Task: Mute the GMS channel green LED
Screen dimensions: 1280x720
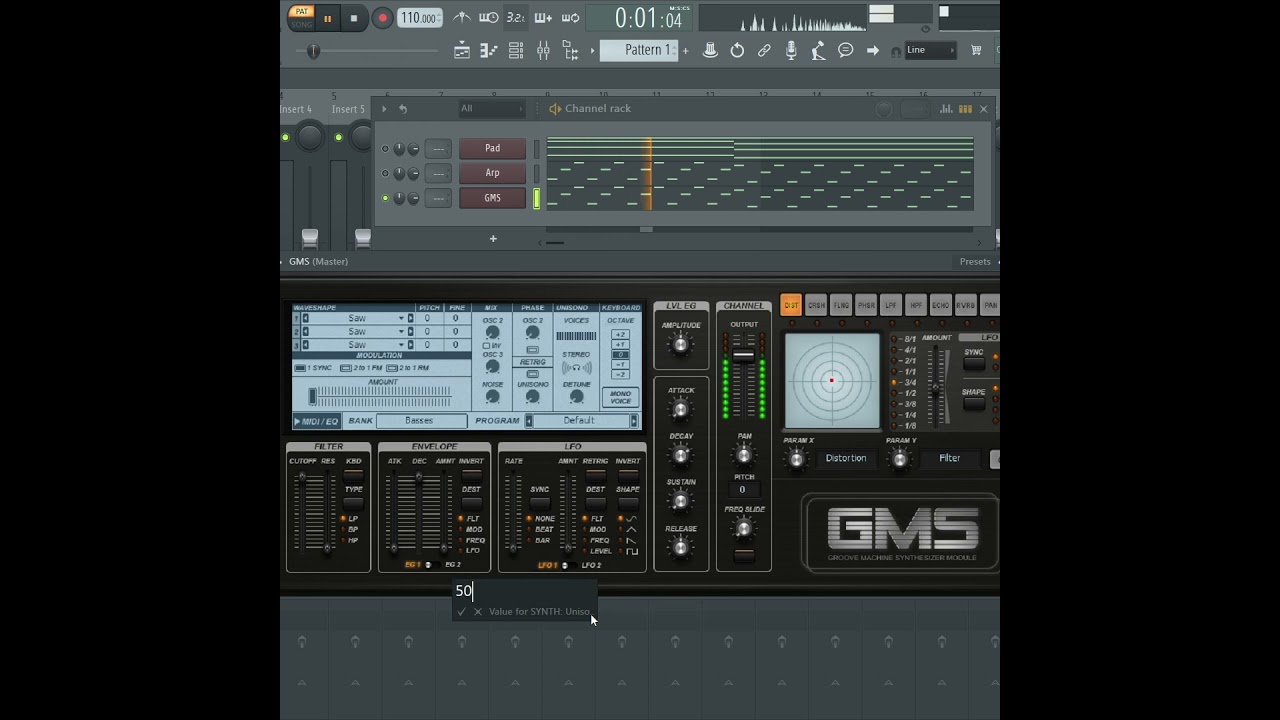Action: point(385,198)
